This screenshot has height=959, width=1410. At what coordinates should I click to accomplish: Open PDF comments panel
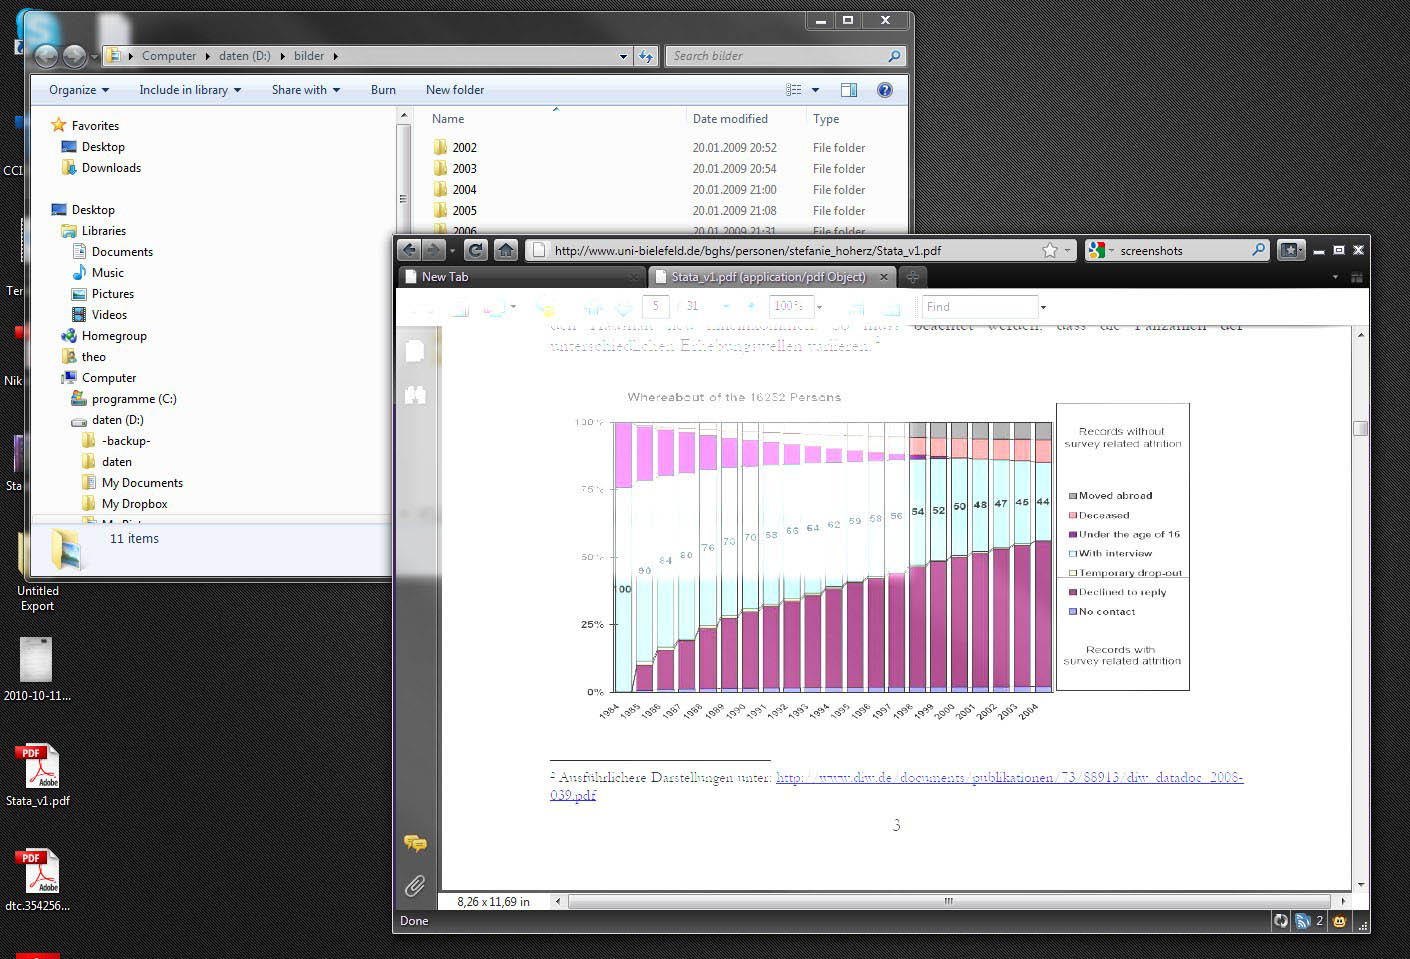(x=415, y=843)
